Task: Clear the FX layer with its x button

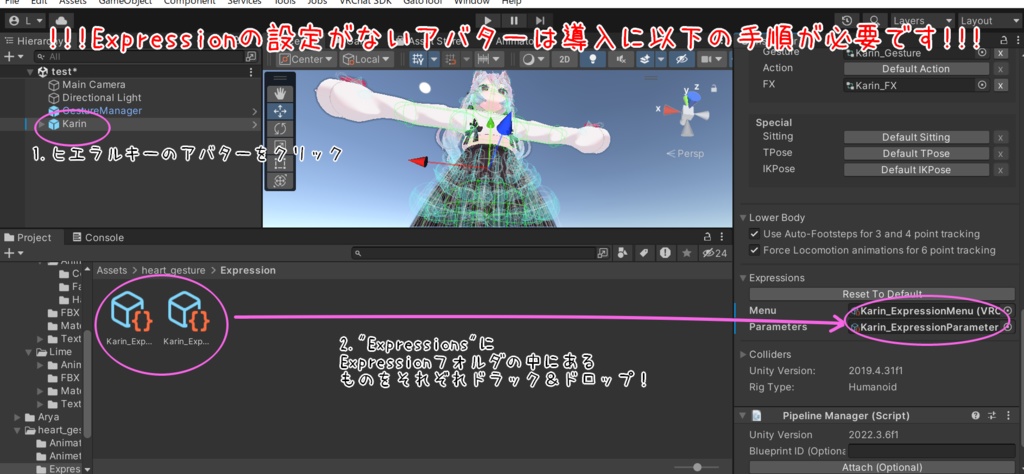Action: tap(1000, 86)
